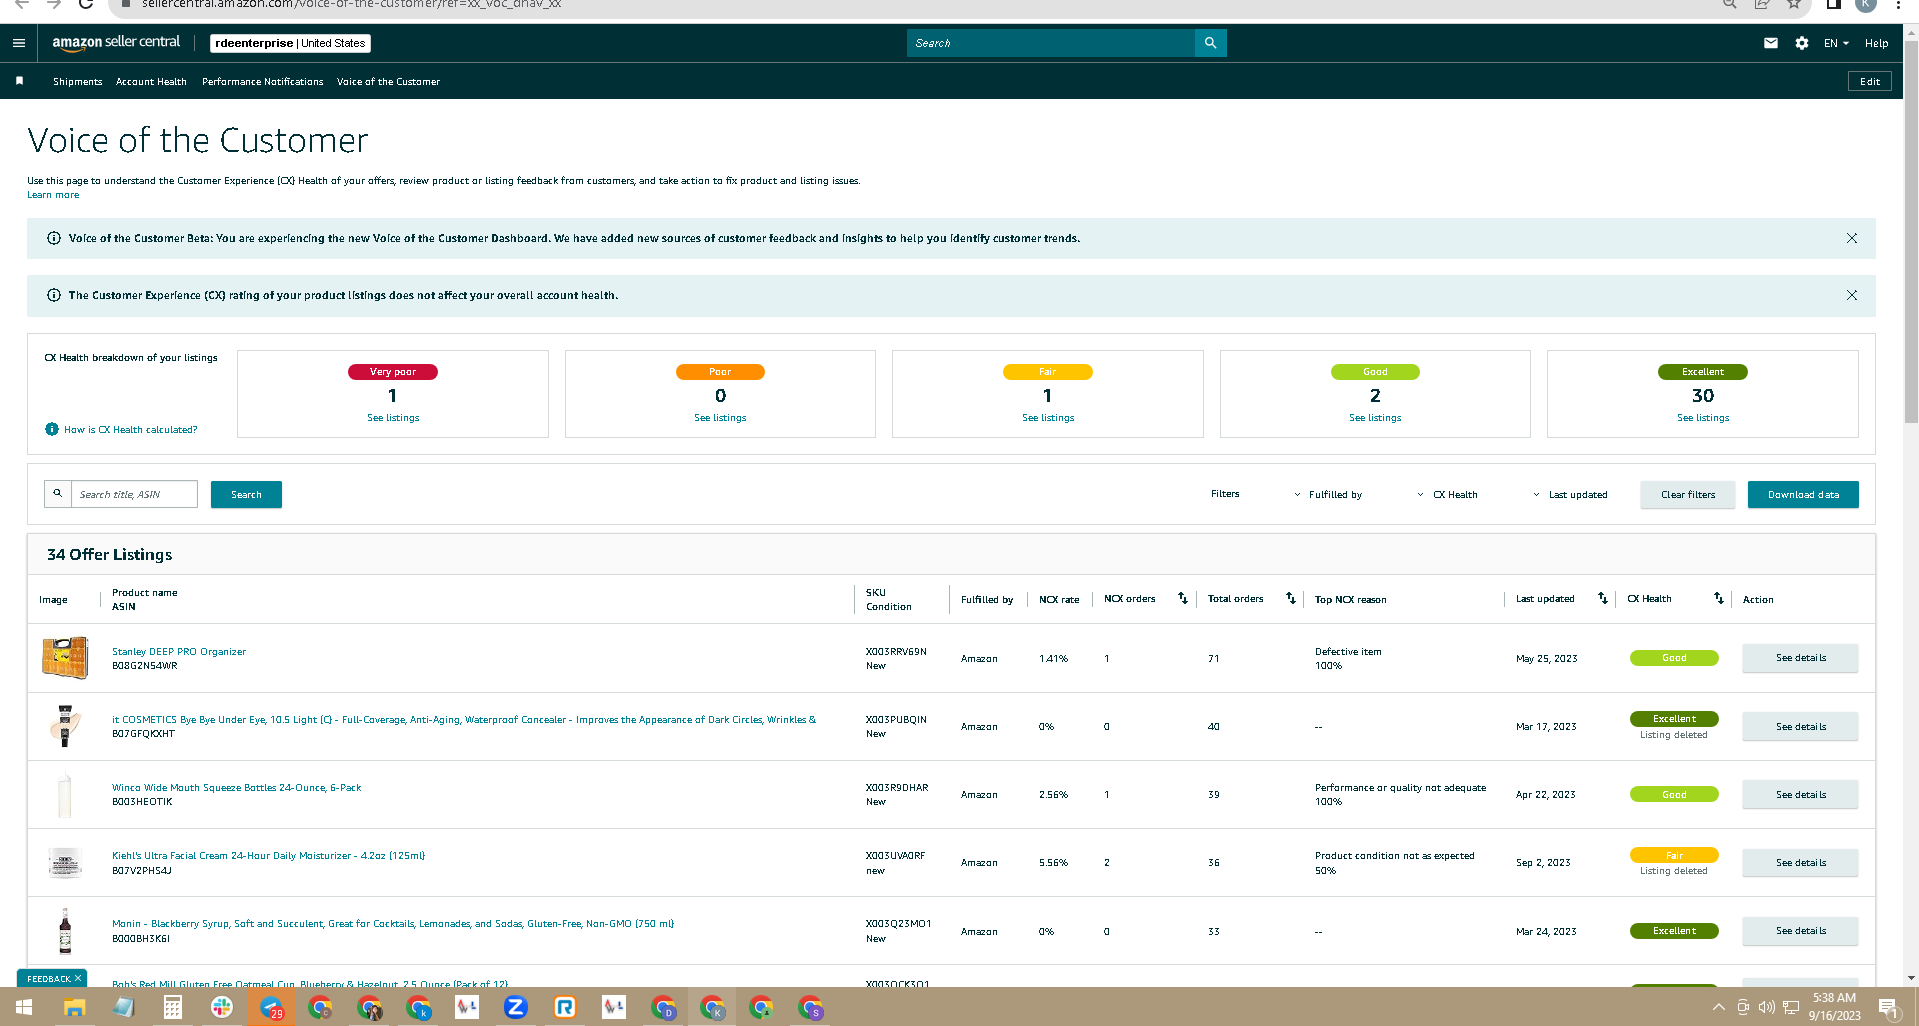The height and width of the screenshot is (1026, 1919).
Task: Click the Stanley organizer product thumbnail
Action: pos(65,657)
